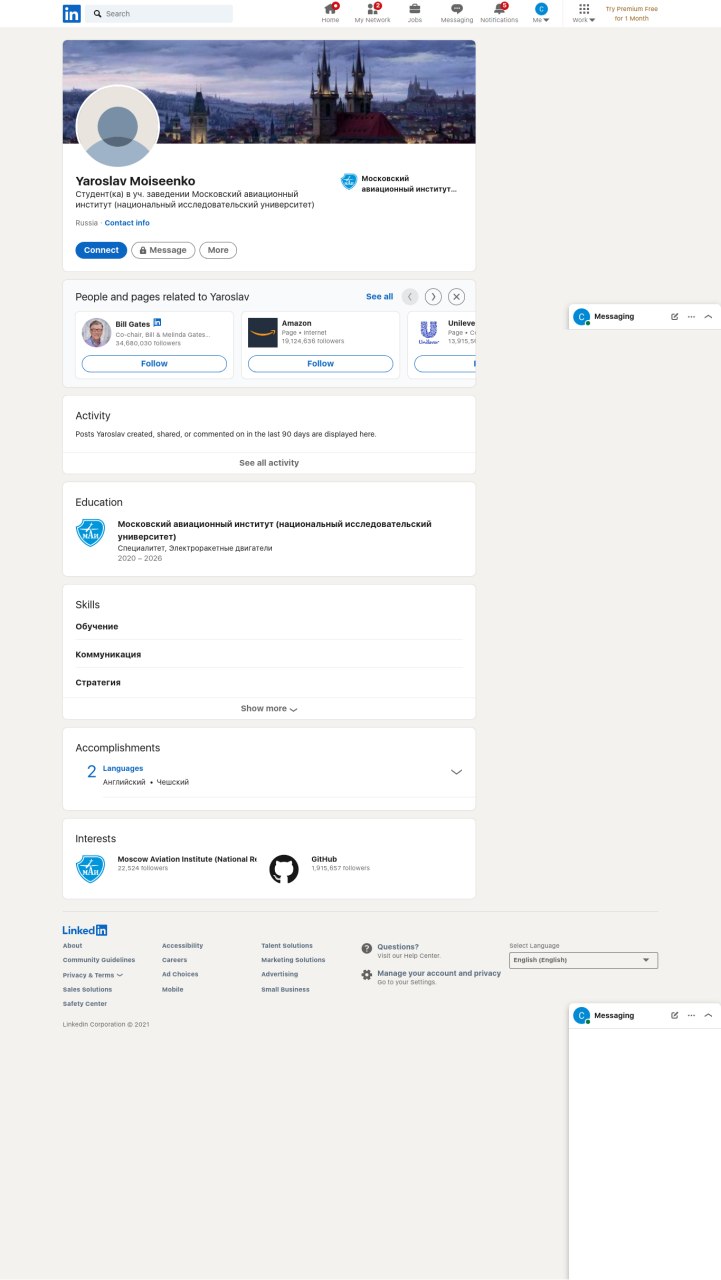Open lower Messaging panel options ellipsis
The width and height of the screenshot is (721, 1280).
[691, 1015]
